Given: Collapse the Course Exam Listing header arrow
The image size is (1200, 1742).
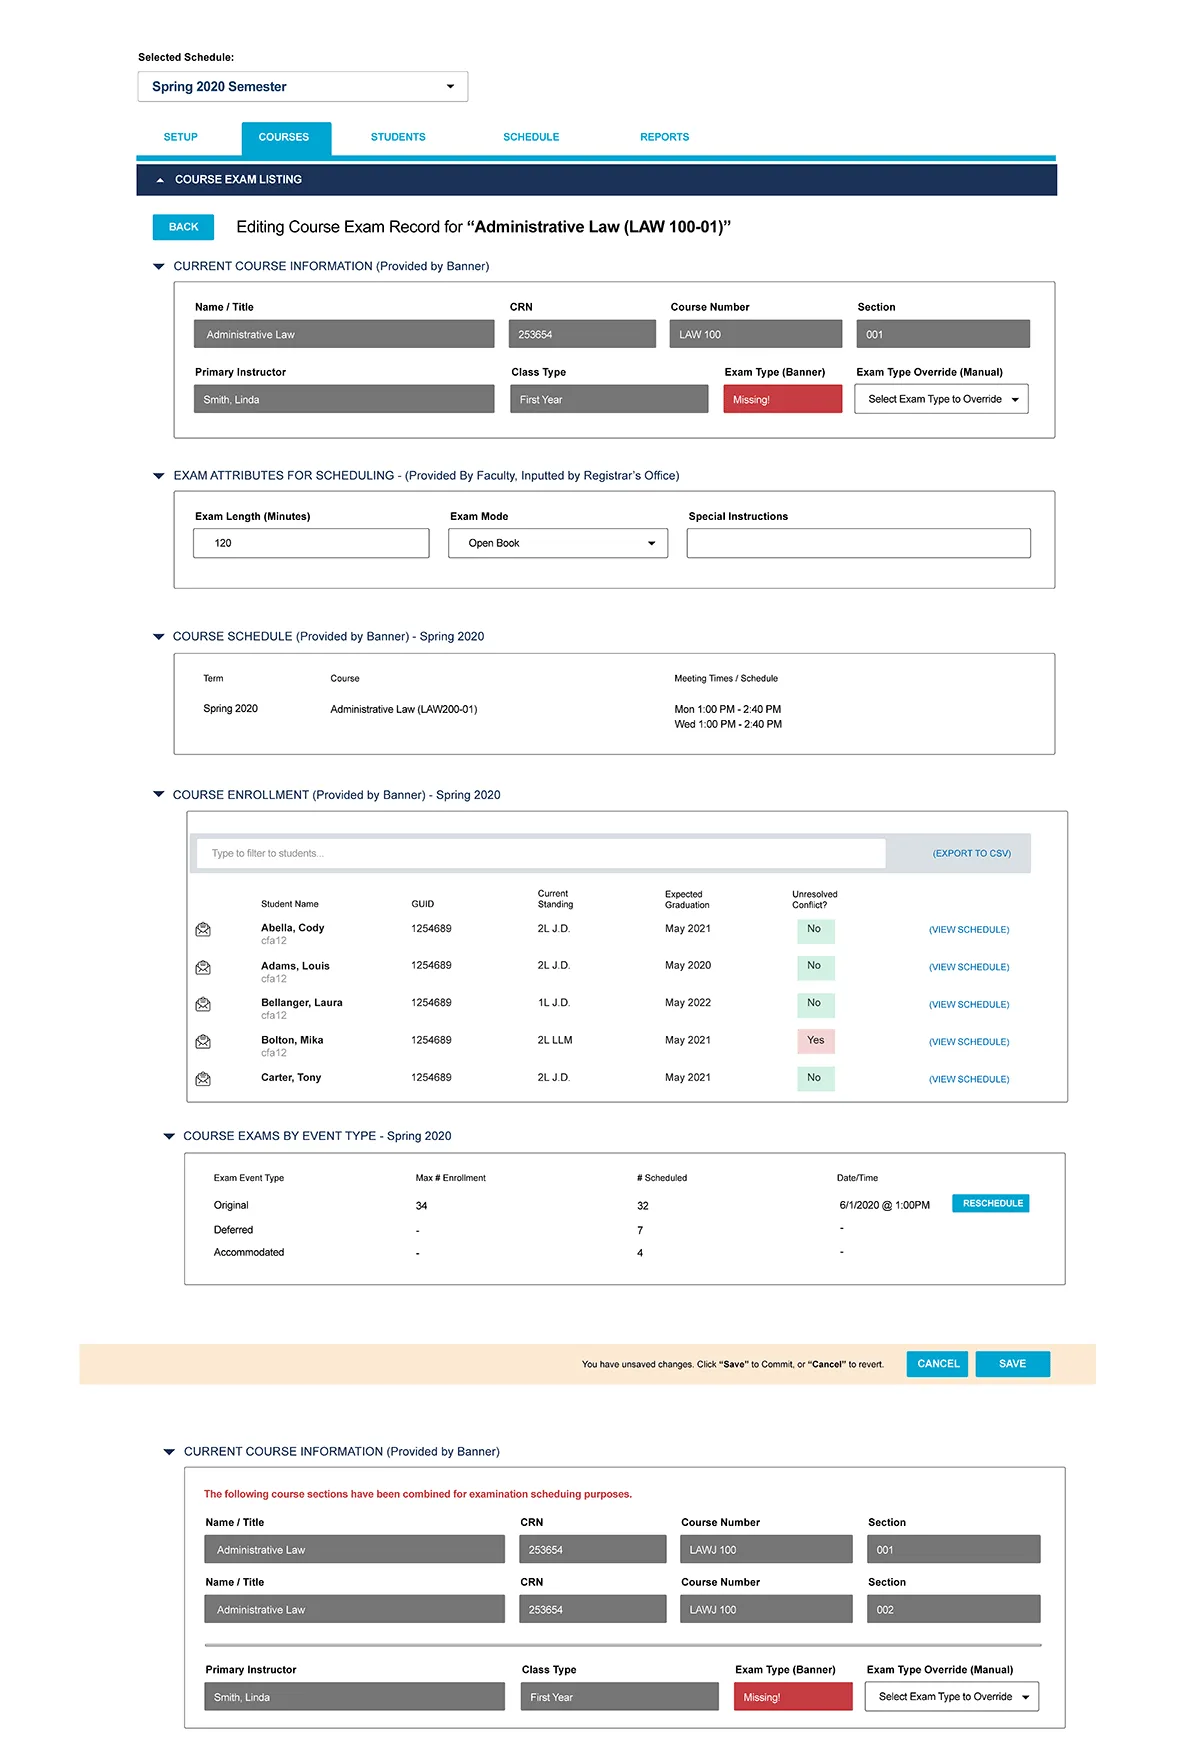Looking at the screenshot, I should coord(160,180).
